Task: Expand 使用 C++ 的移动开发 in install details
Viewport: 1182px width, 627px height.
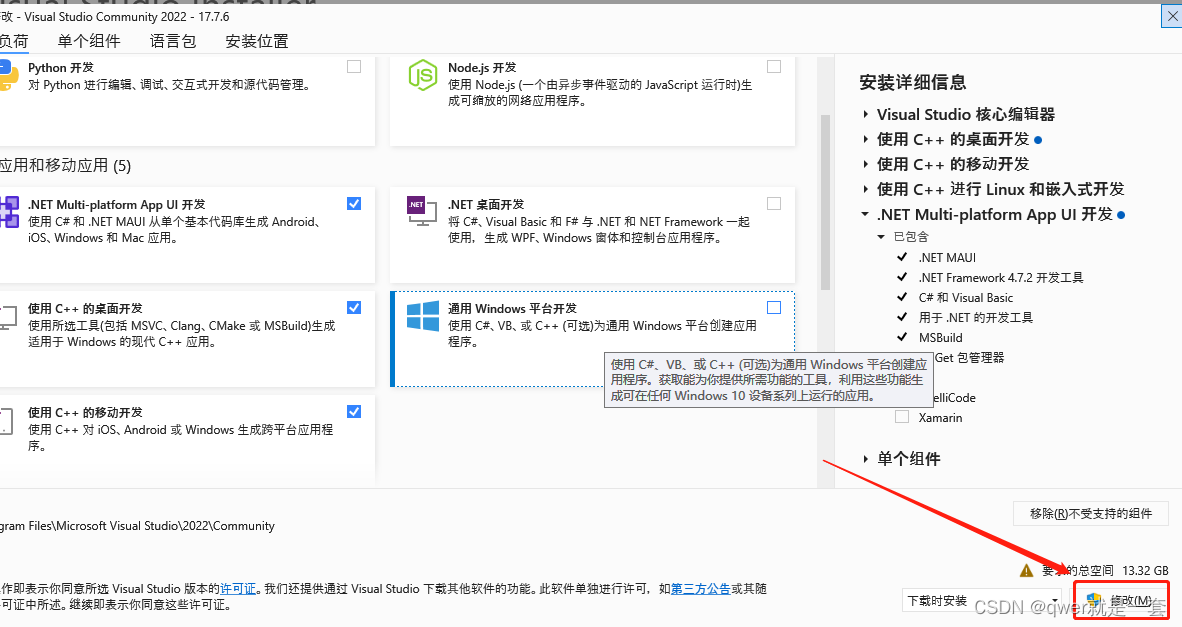Action: (865, 164)
